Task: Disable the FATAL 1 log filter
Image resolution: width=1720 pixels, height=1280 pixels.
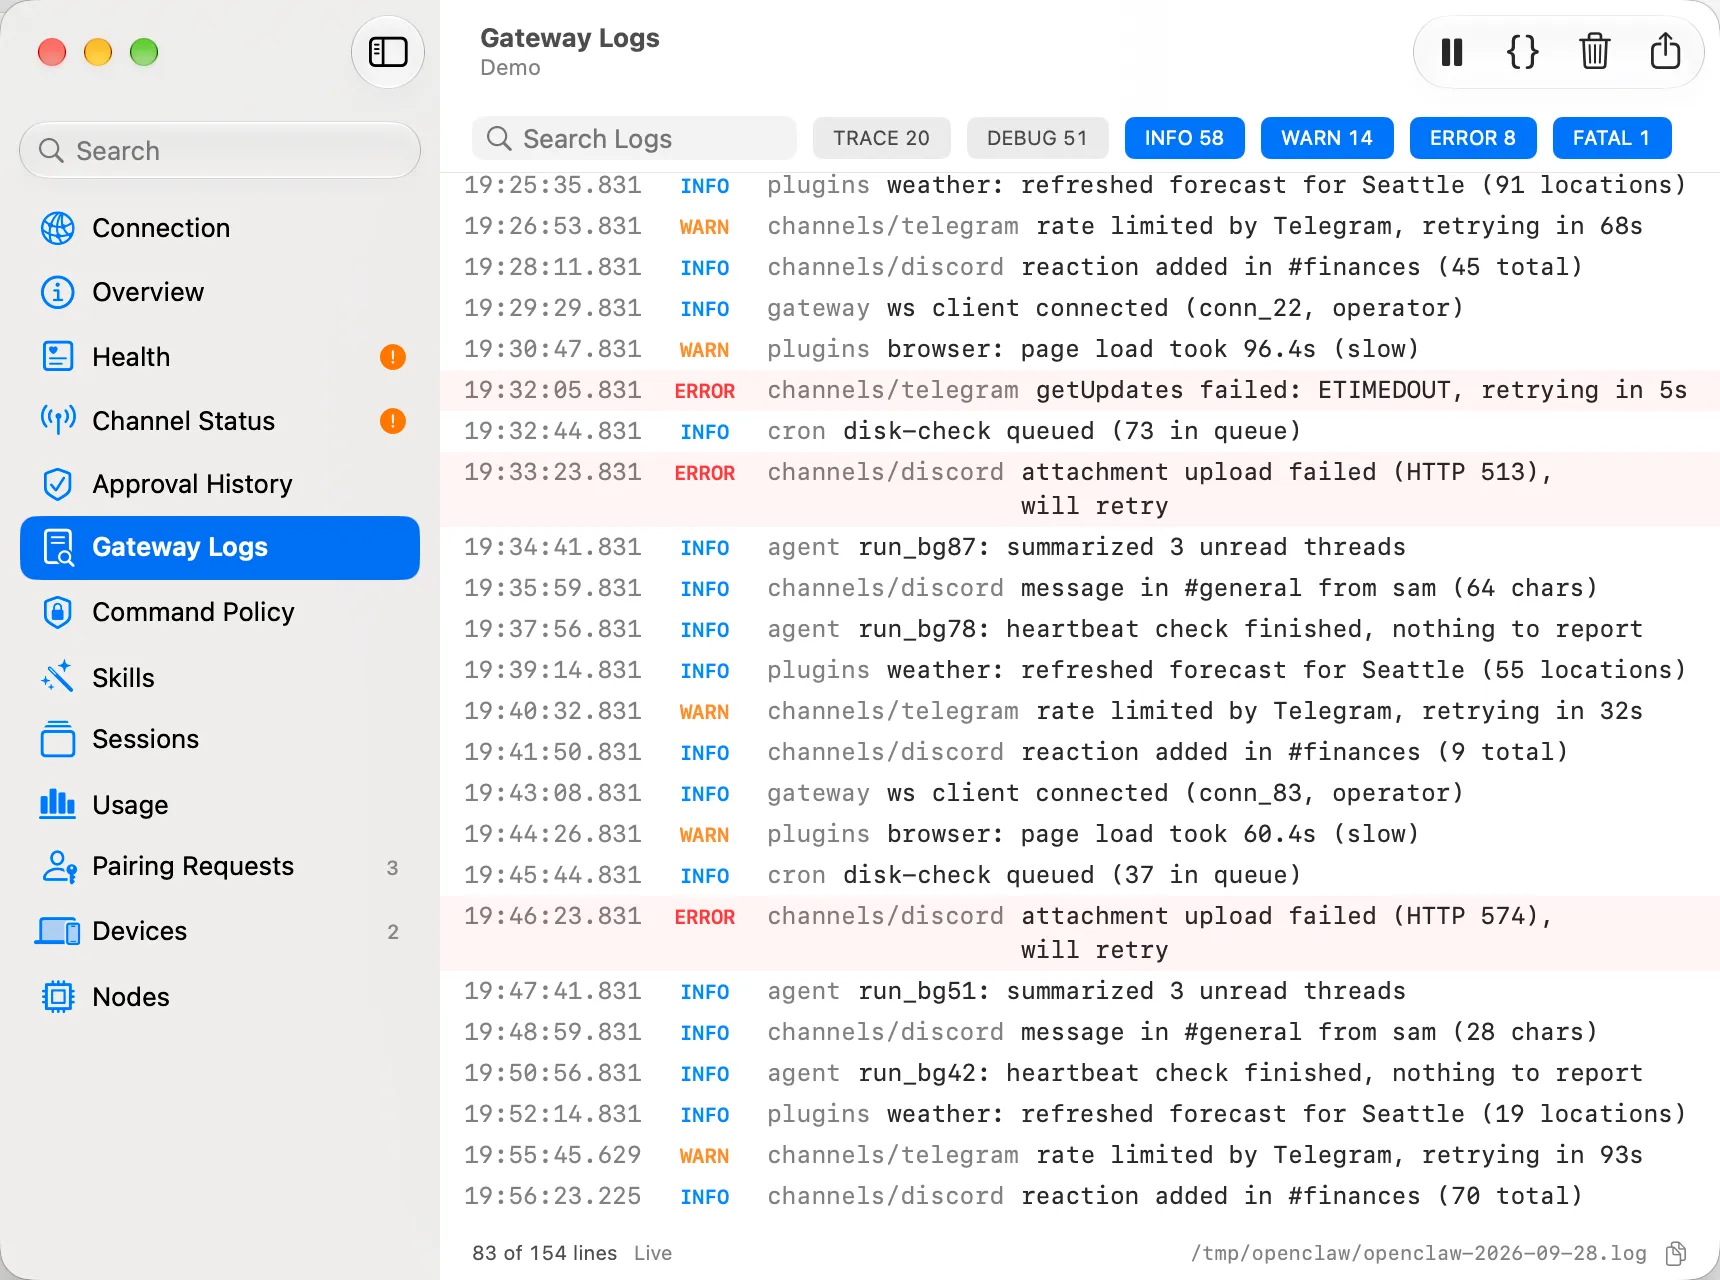Action: point(1612,138)
